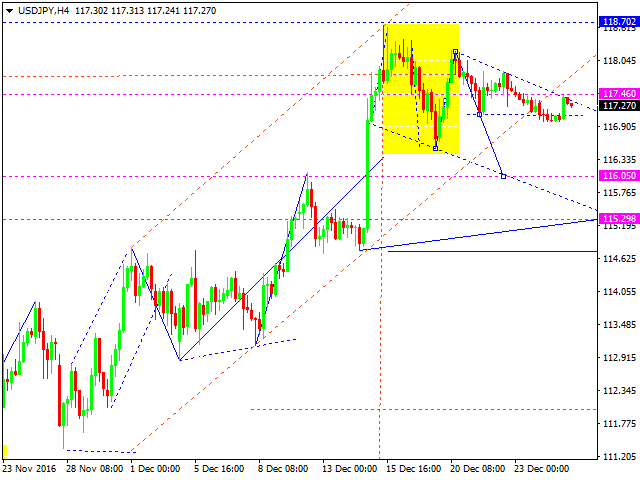Select the 114.055 price scale value
The image size is (640, 480).
pos(619,291)
